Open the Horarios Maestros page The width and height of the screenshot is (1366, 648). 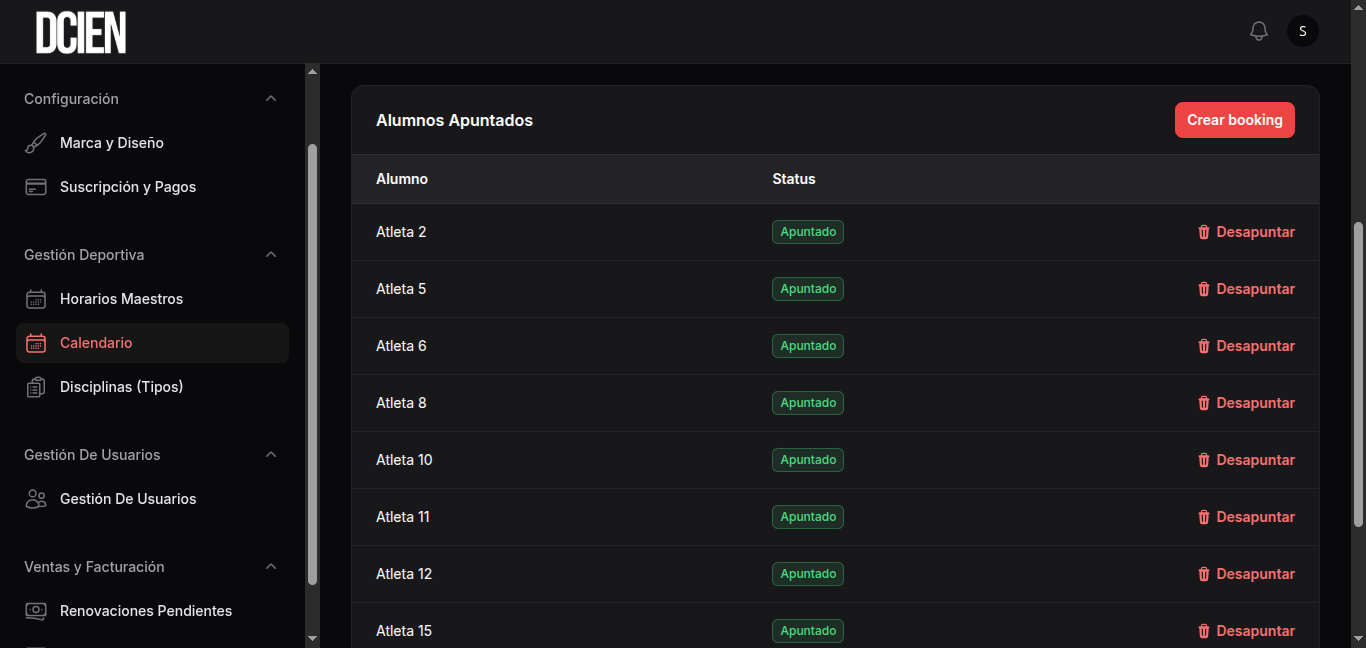120,298
